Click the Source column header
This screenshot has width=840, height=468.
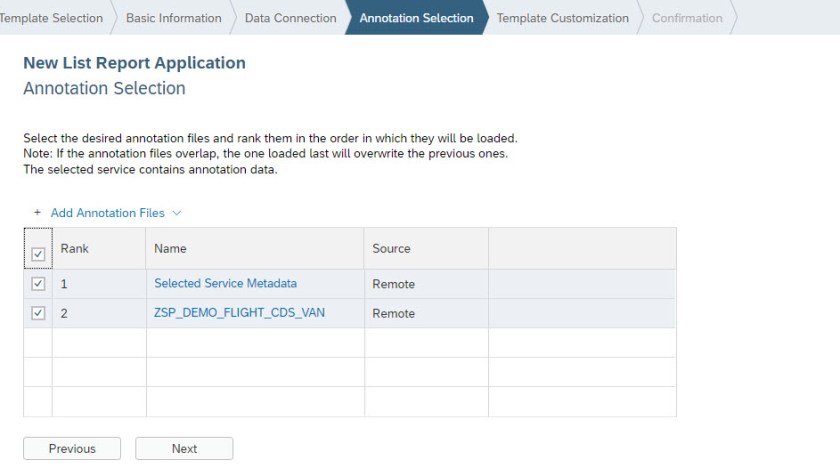coord(391,248)
